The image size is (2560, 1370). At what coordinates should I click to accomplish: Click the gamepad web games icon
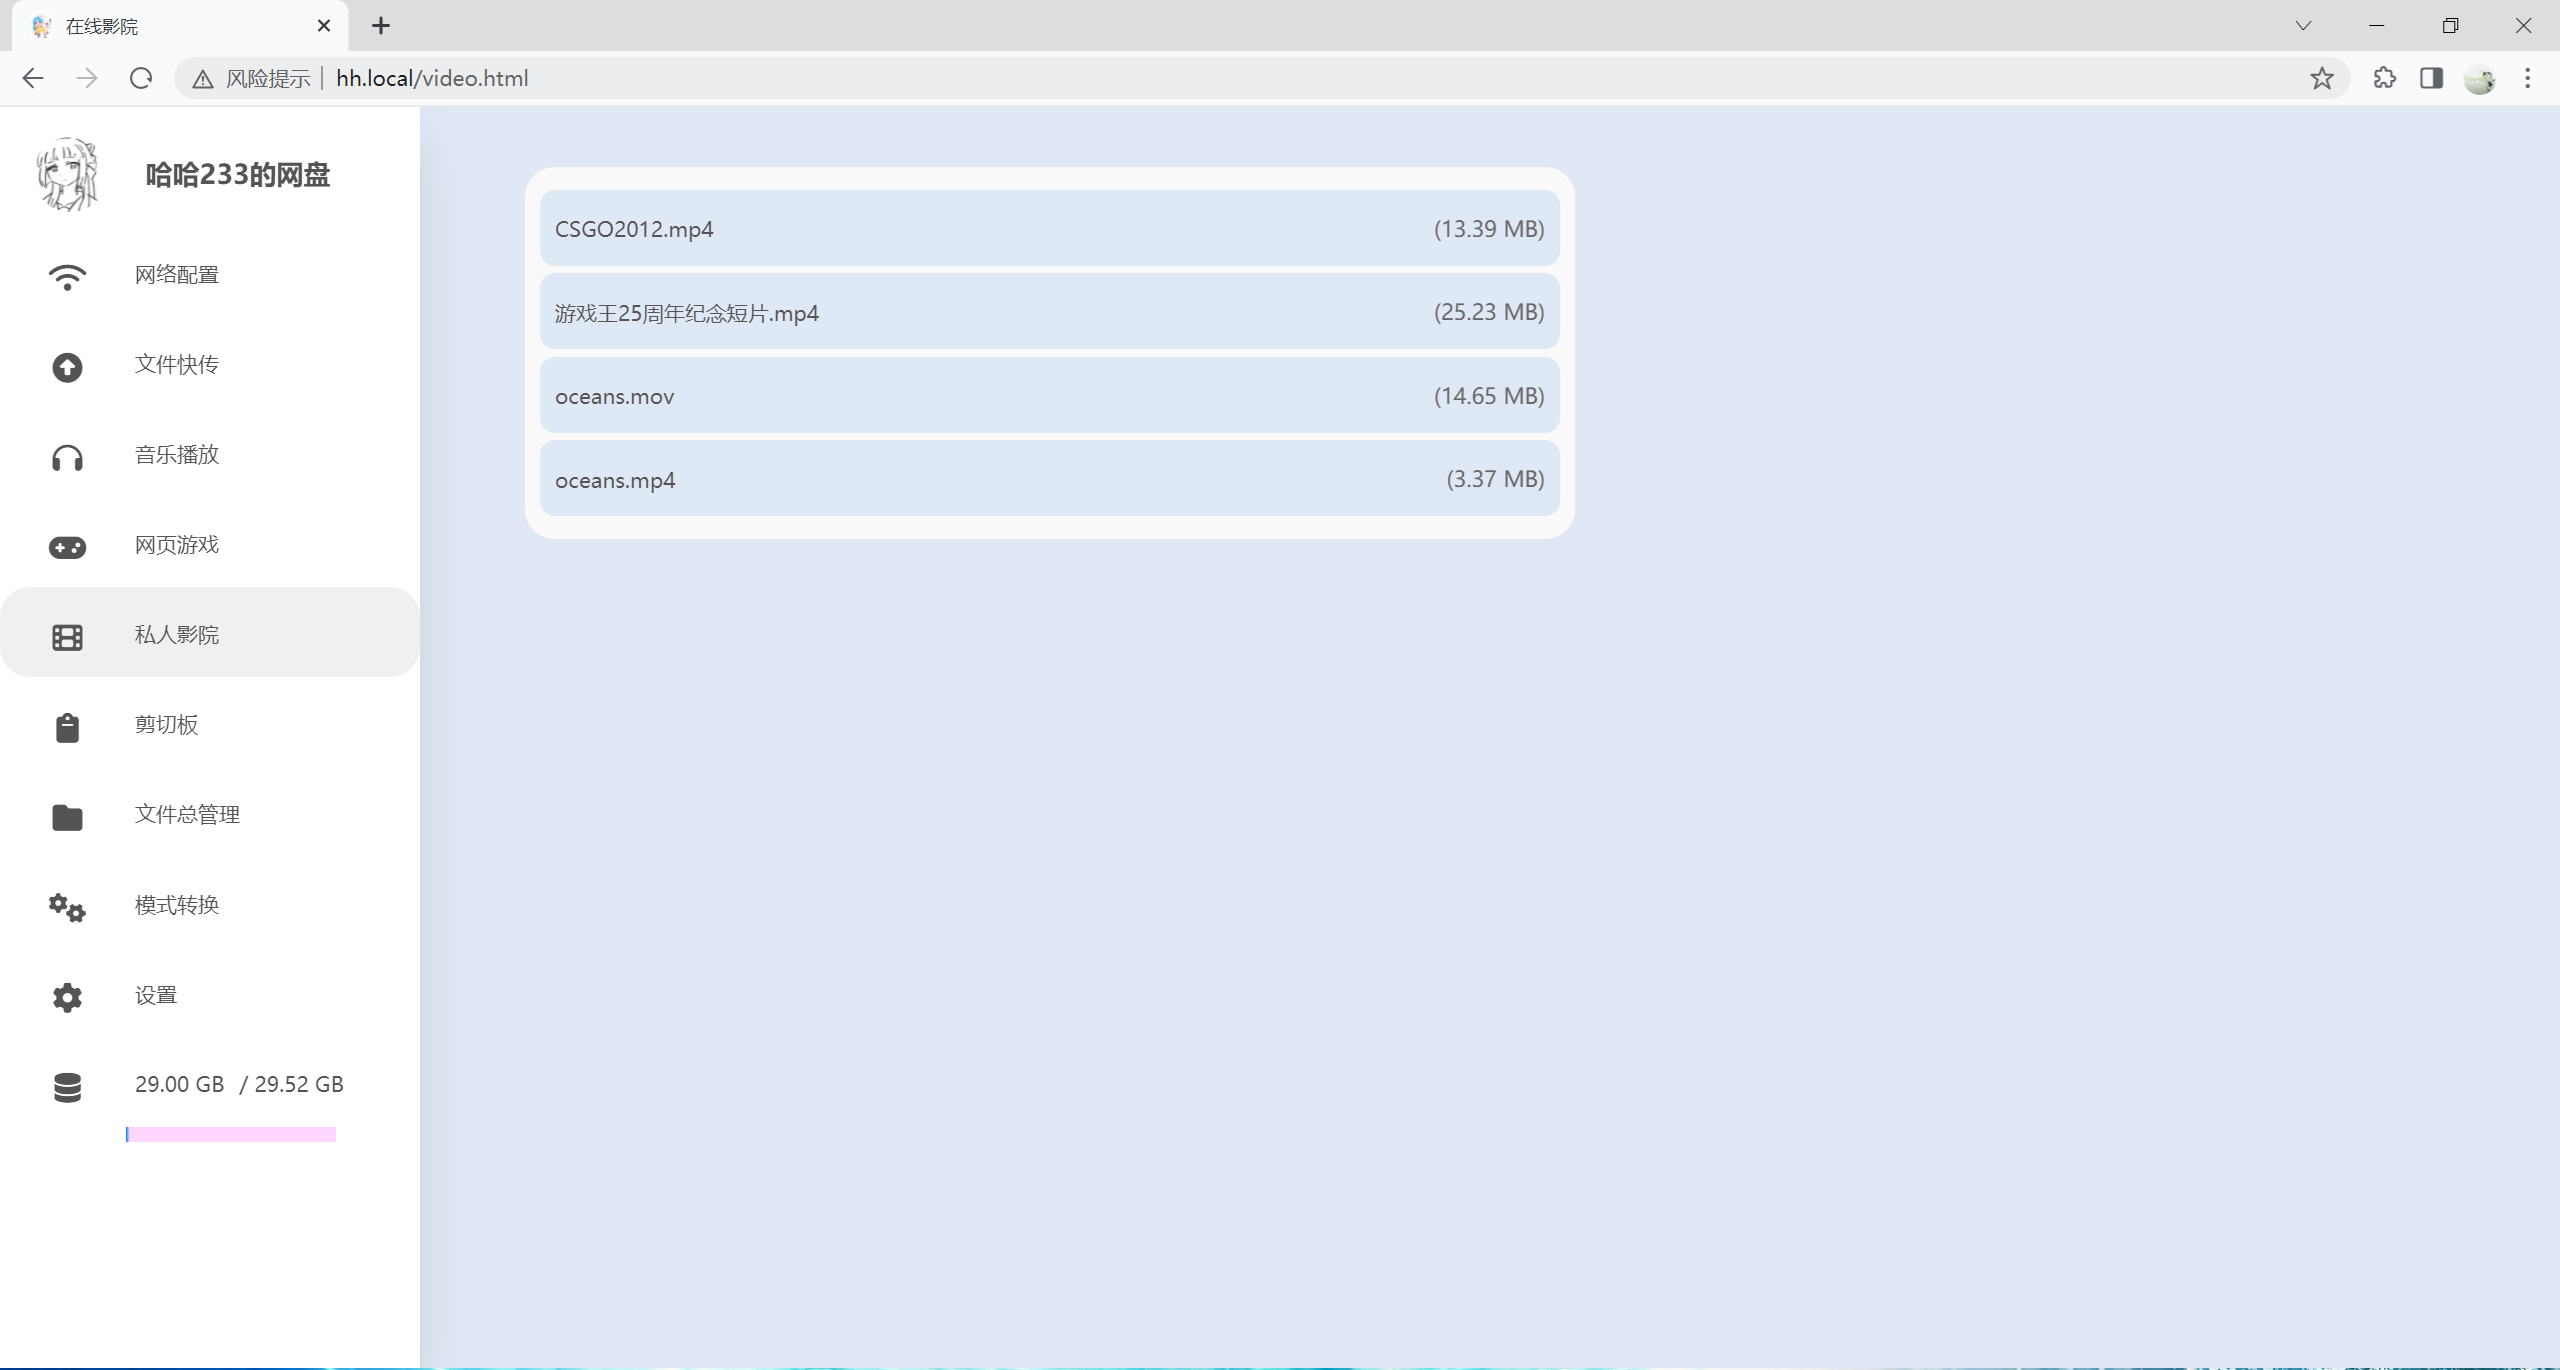click(x=67, y=547)
